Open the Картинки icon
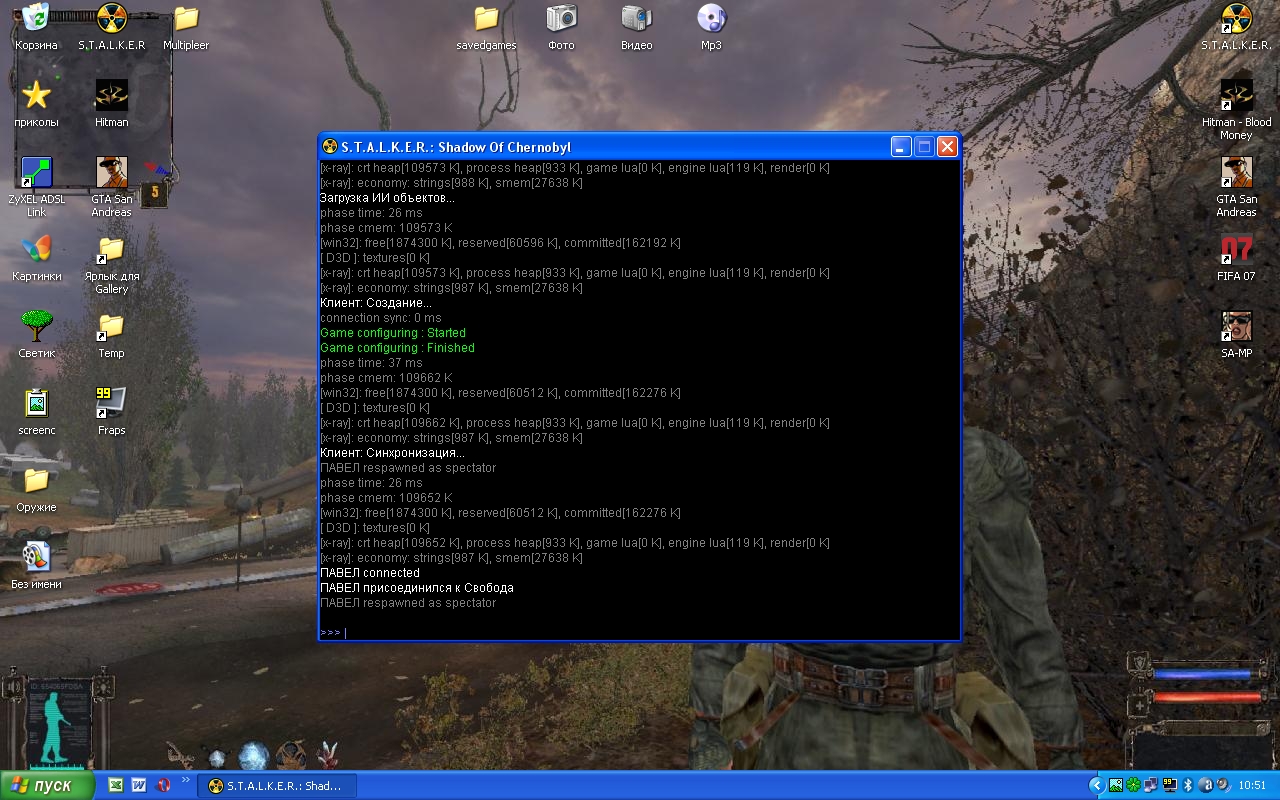 (36, 258)
